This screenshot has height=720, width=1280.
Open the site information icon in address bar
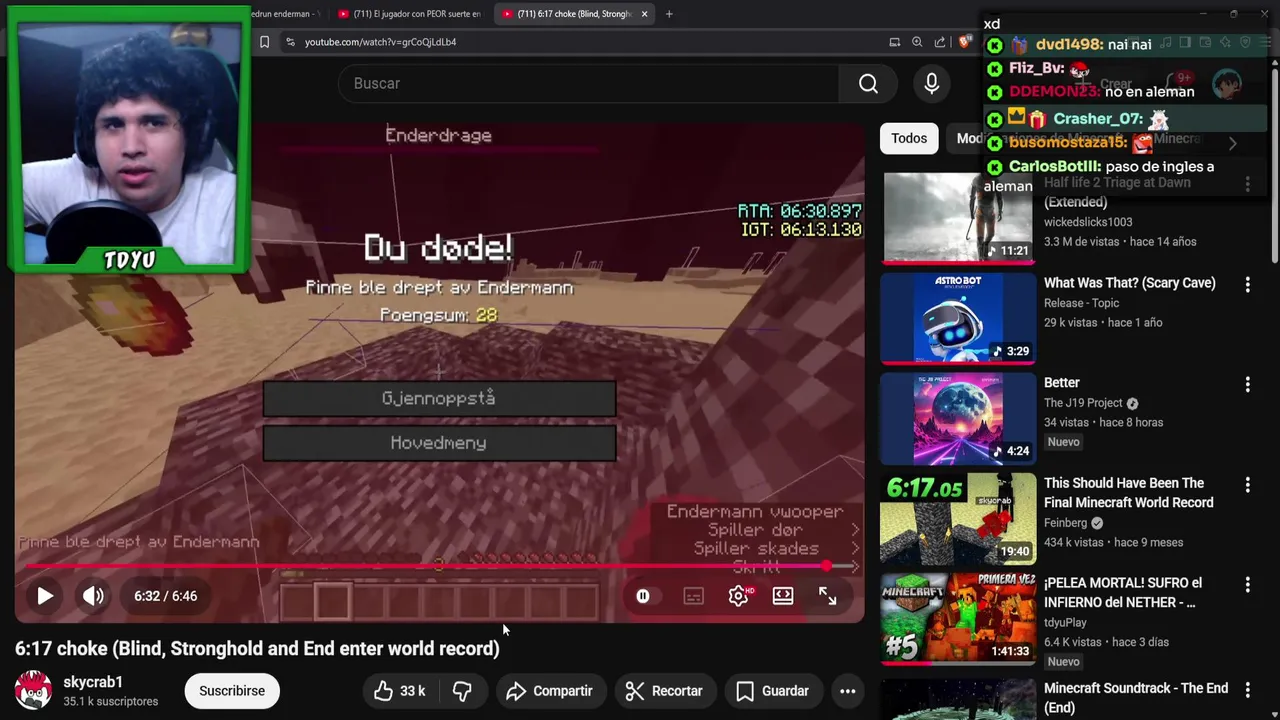(290, 42)
